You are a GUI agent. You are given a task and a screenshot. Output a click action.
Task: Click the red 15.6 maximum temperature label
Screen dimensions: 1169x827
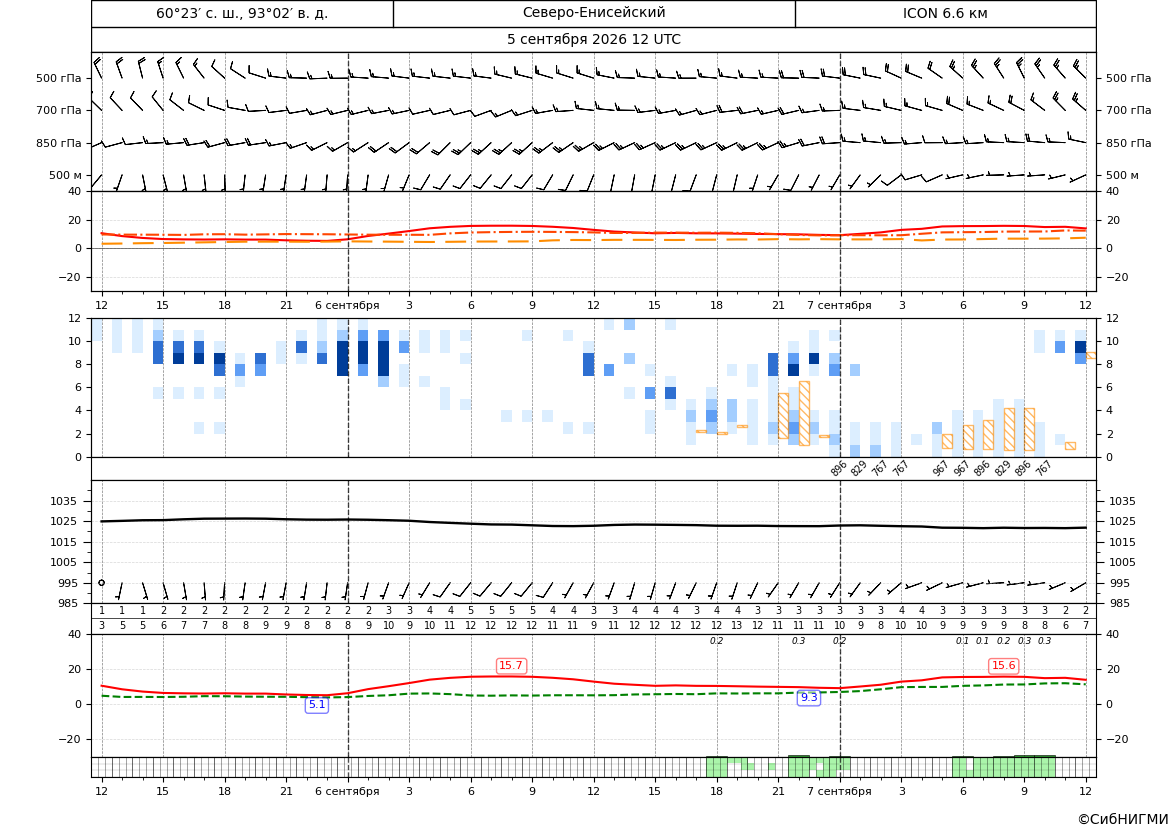pyautogui.click(x=1003, y=665)
